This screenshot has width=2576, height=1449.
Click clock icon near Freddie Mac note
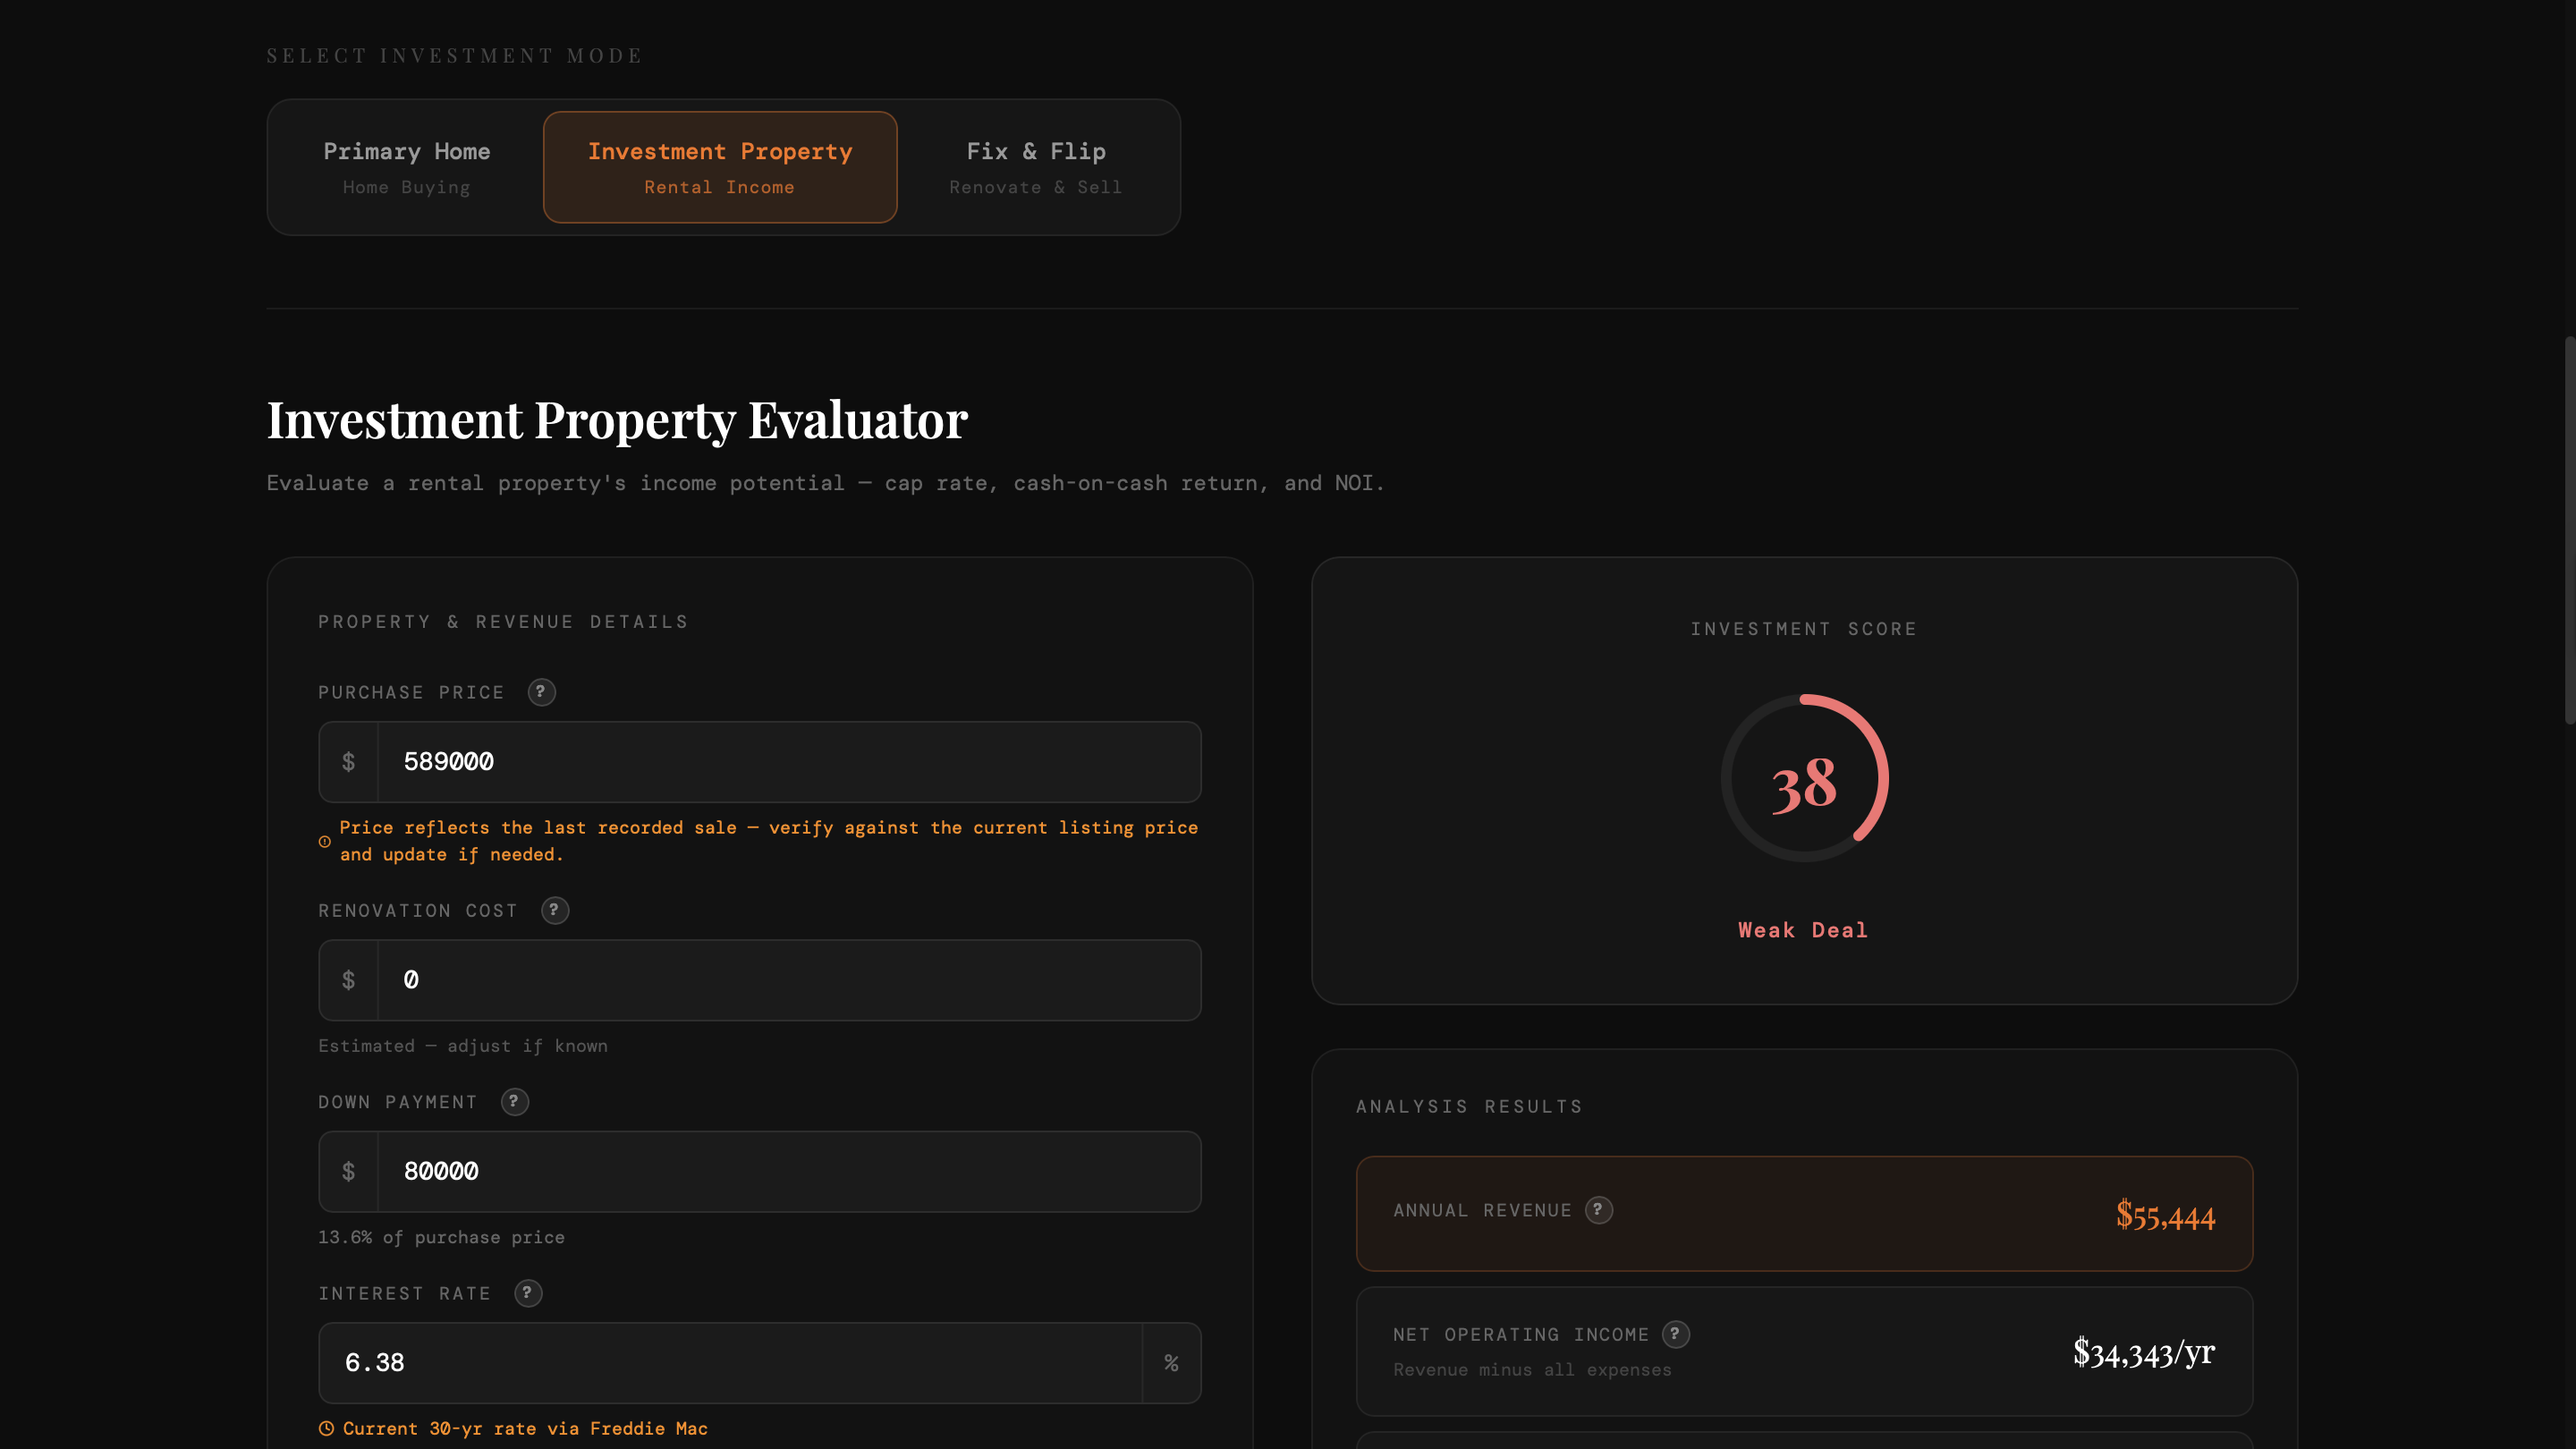pyautogui.click(x=326, y=1429)
